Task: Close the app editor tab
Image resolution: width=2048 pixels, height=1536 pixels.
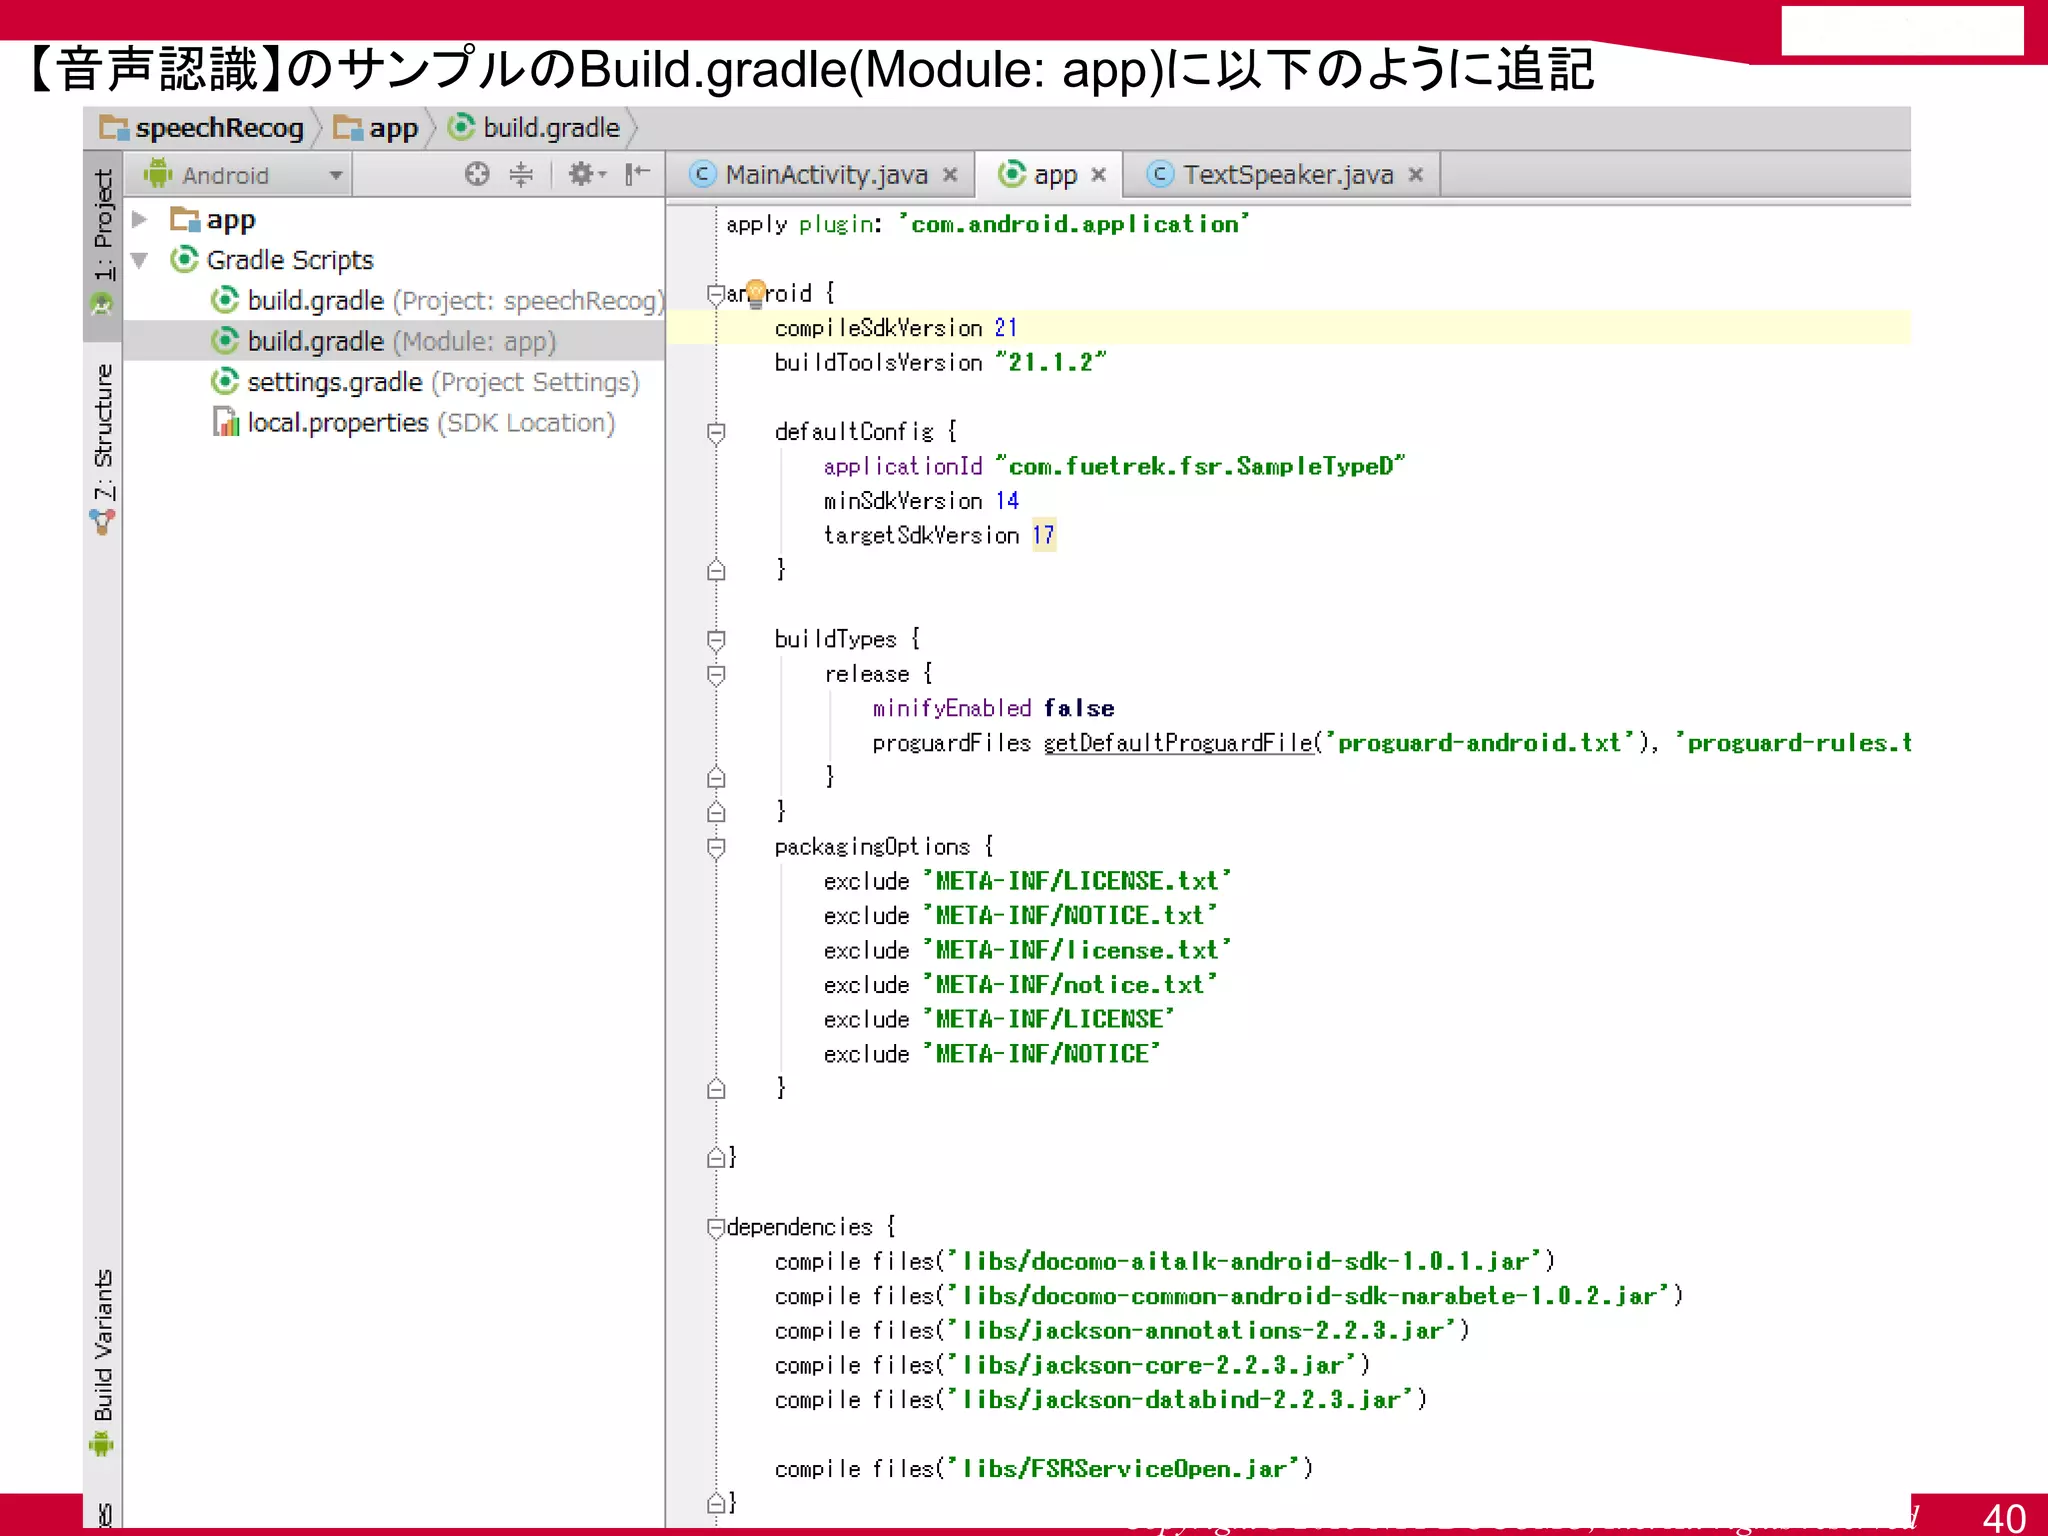Action: point(1099,175)
